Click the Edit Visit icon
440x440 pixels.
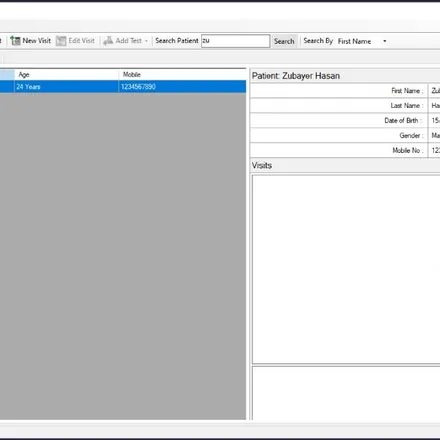[x=61, y=41]
